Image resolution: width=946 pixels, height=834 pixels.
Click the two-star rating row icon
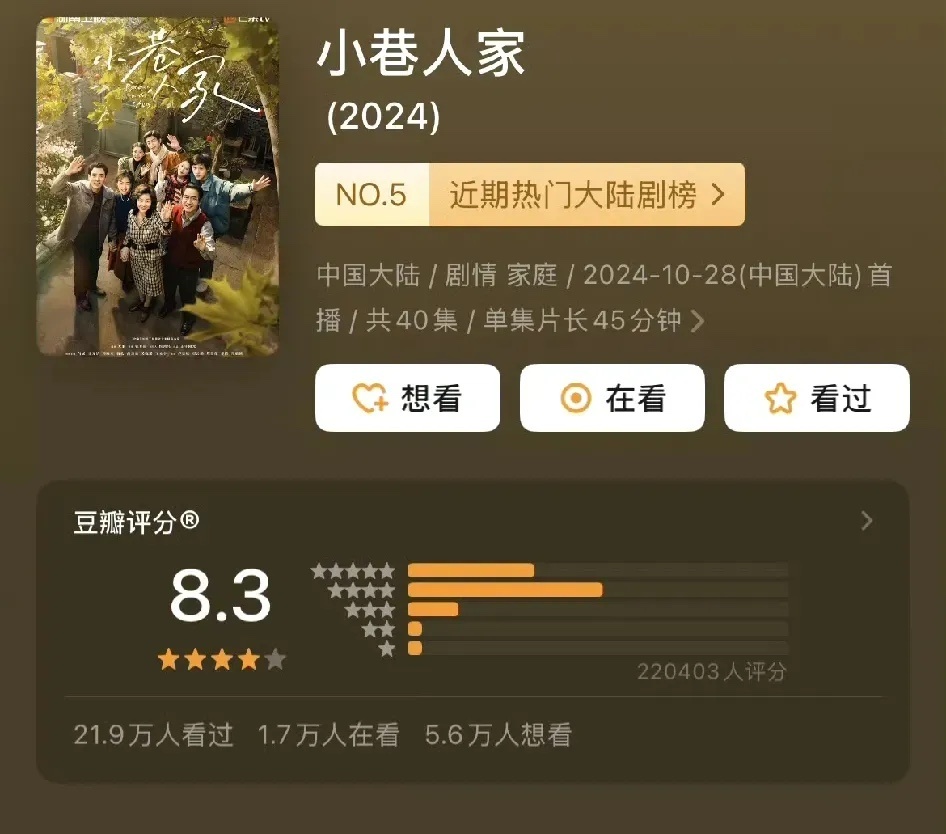coord(378,629)
